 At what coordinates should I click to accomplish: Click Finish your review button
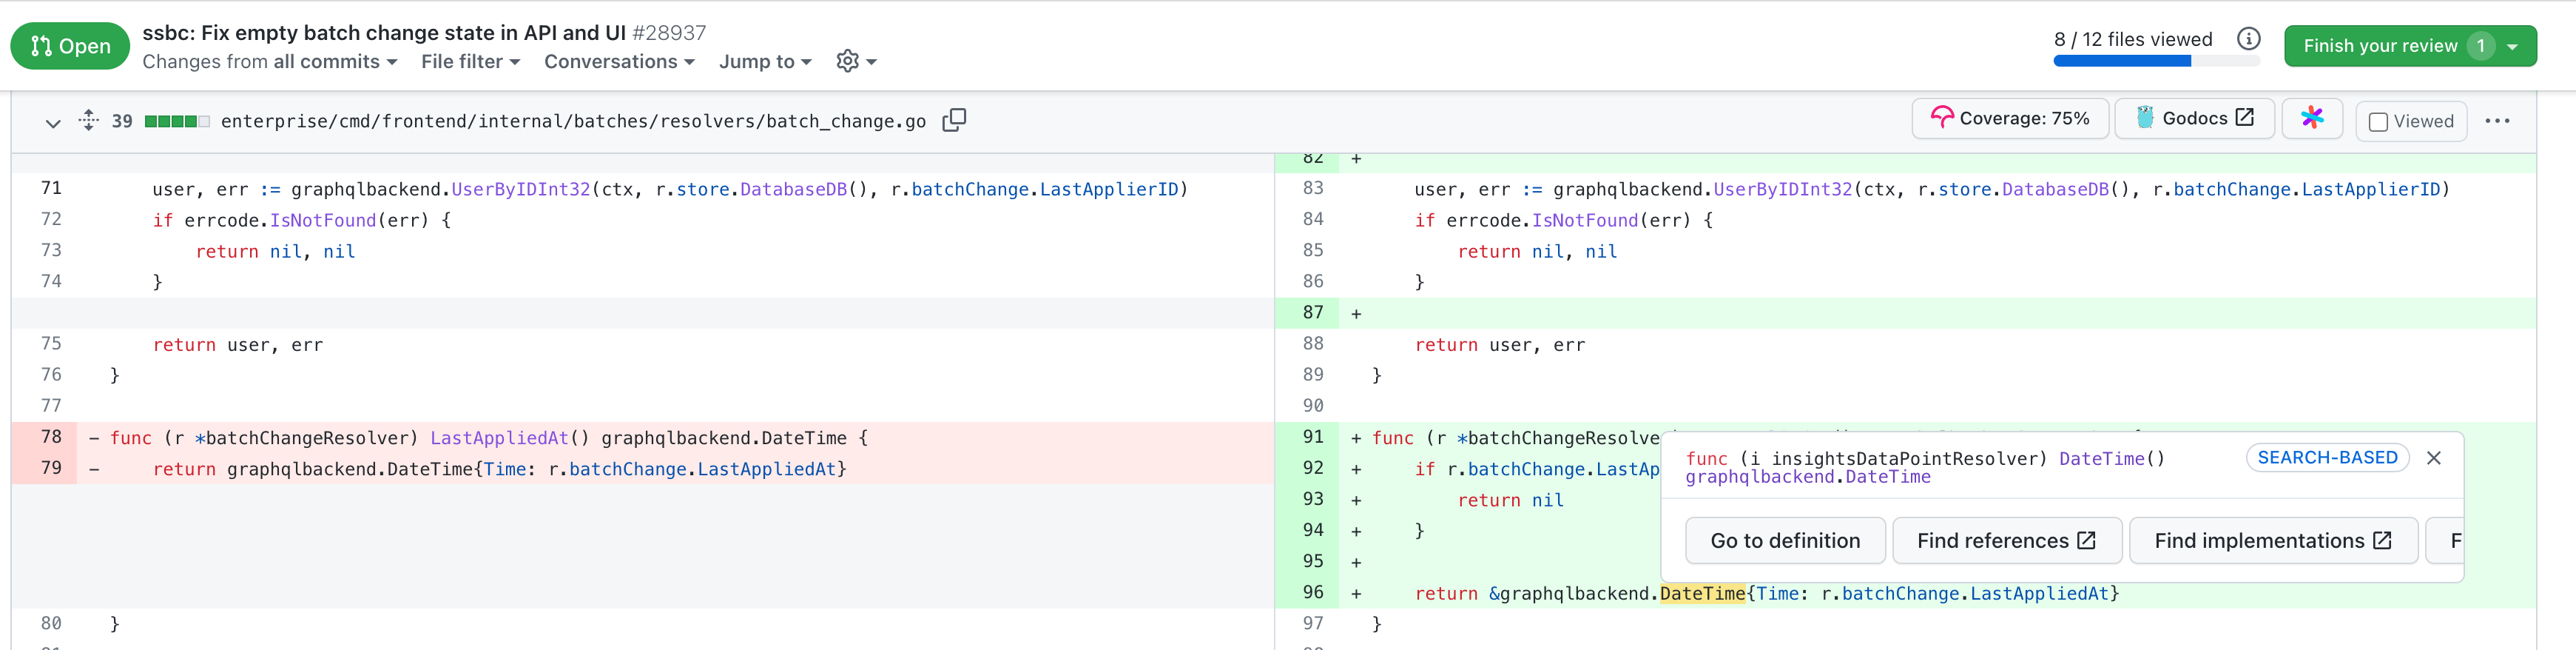click(2409, 46)
